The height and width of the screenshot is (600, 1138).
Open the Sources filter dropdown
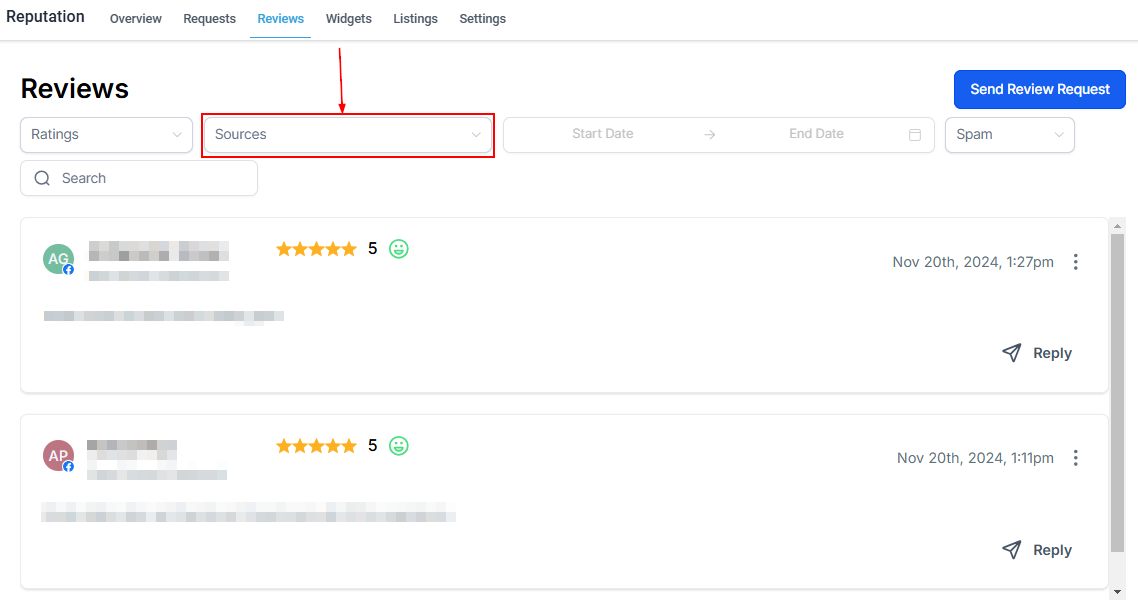[347, 135]
